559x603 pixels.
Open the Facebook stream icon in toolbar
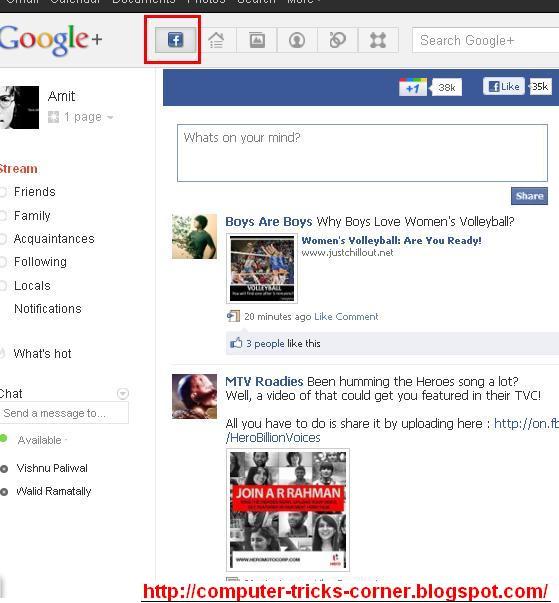click(x=176, y=40)
